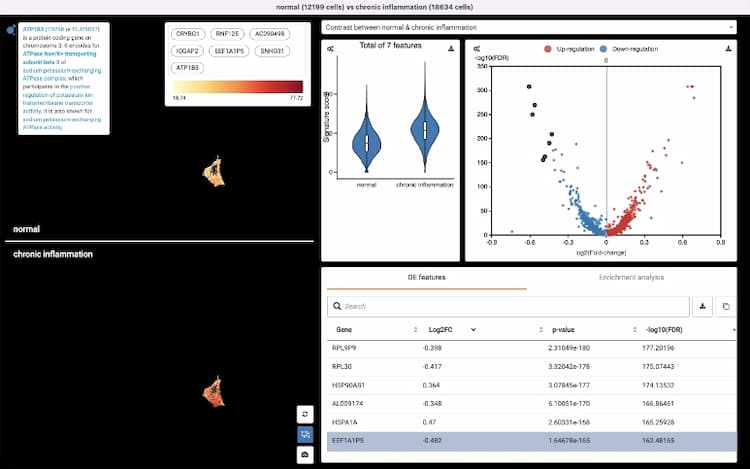Select the DE features tab

pos(426,277)
